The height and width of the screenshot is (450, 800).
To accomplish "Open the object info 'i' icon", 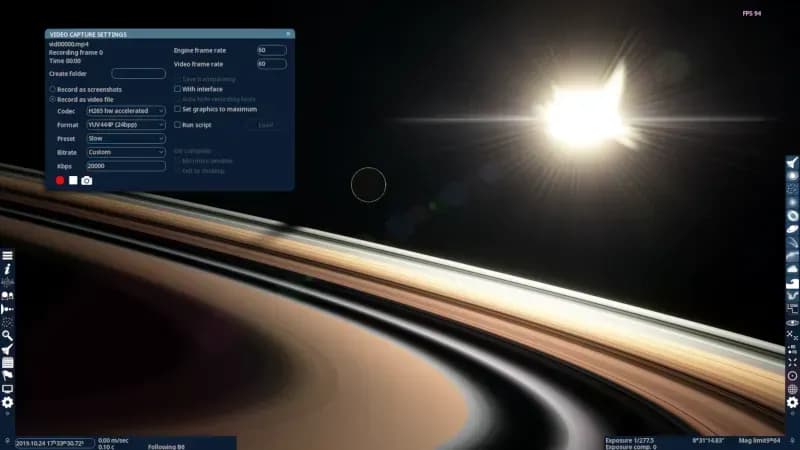I will (7, 269).
